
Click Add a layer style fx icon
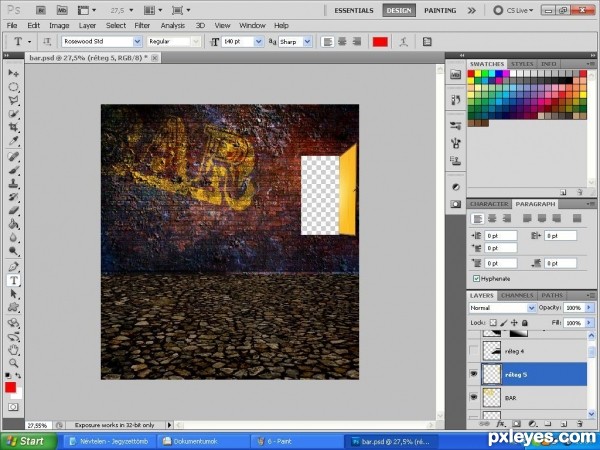(500, 424)
